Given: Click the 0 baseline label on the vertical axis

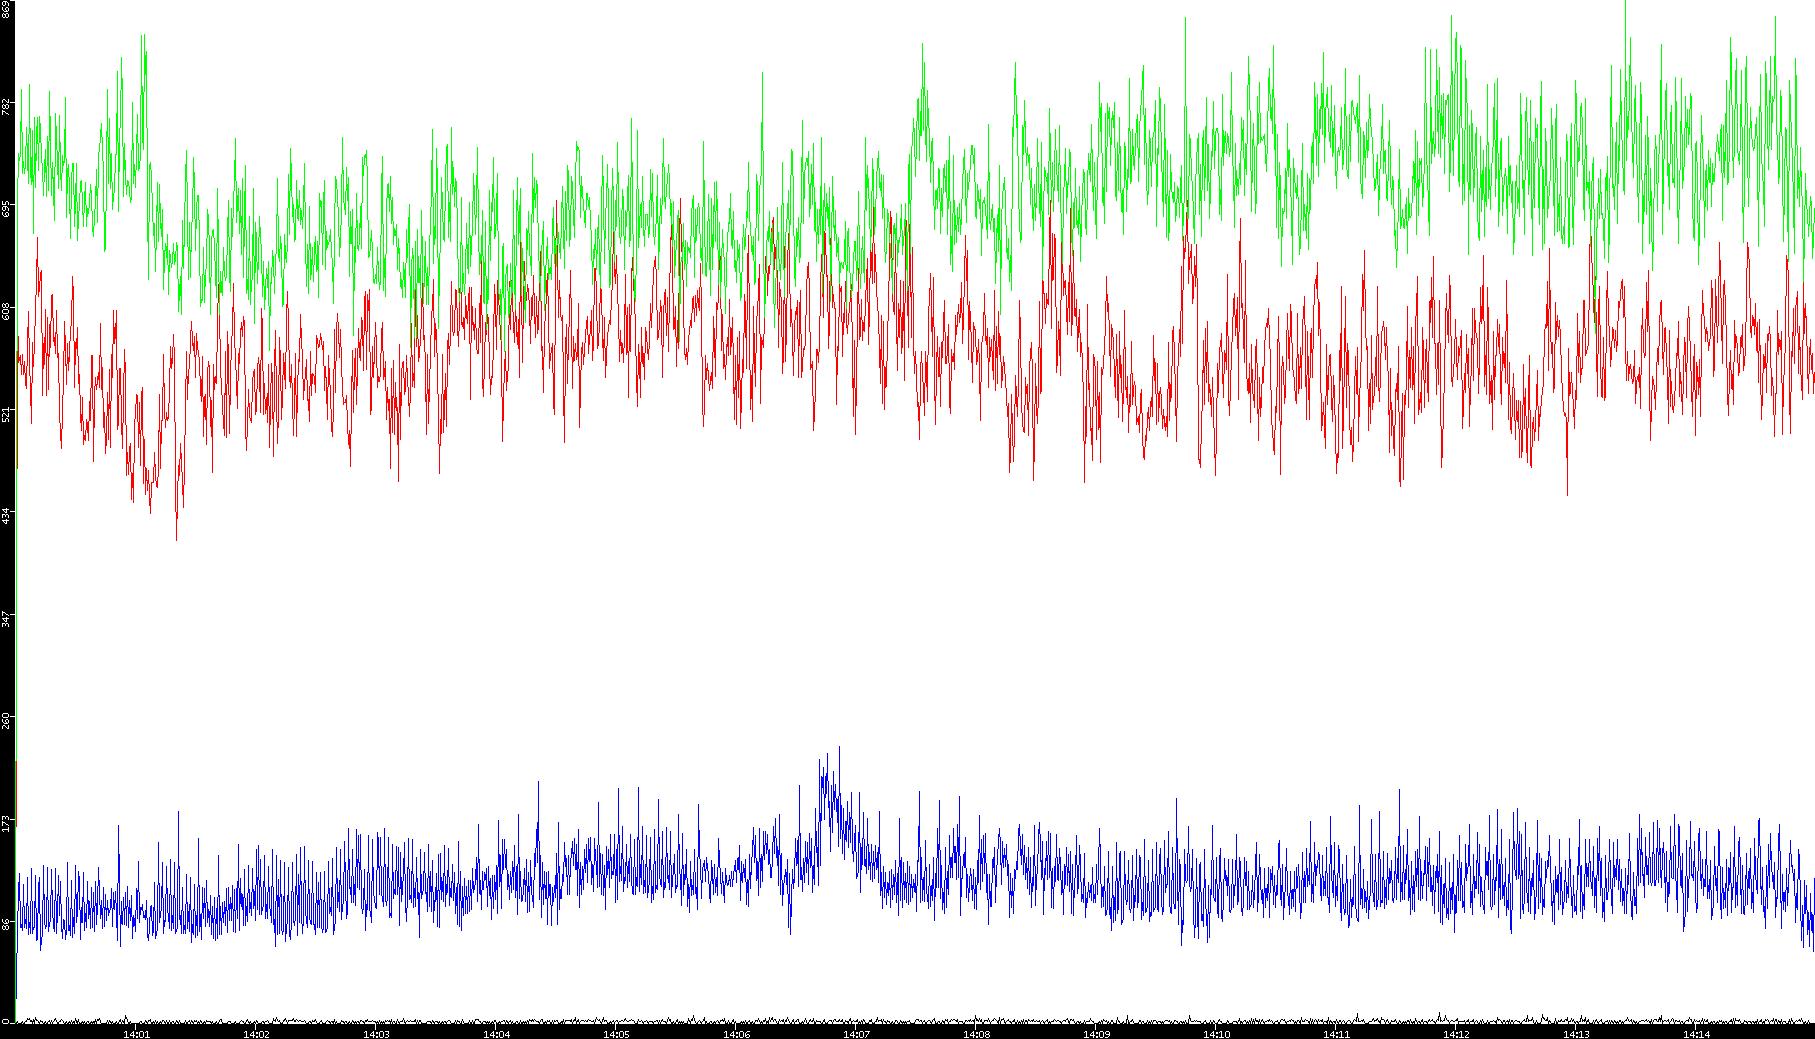Looking at the screenshot, I should click(x=6, y=1020).
